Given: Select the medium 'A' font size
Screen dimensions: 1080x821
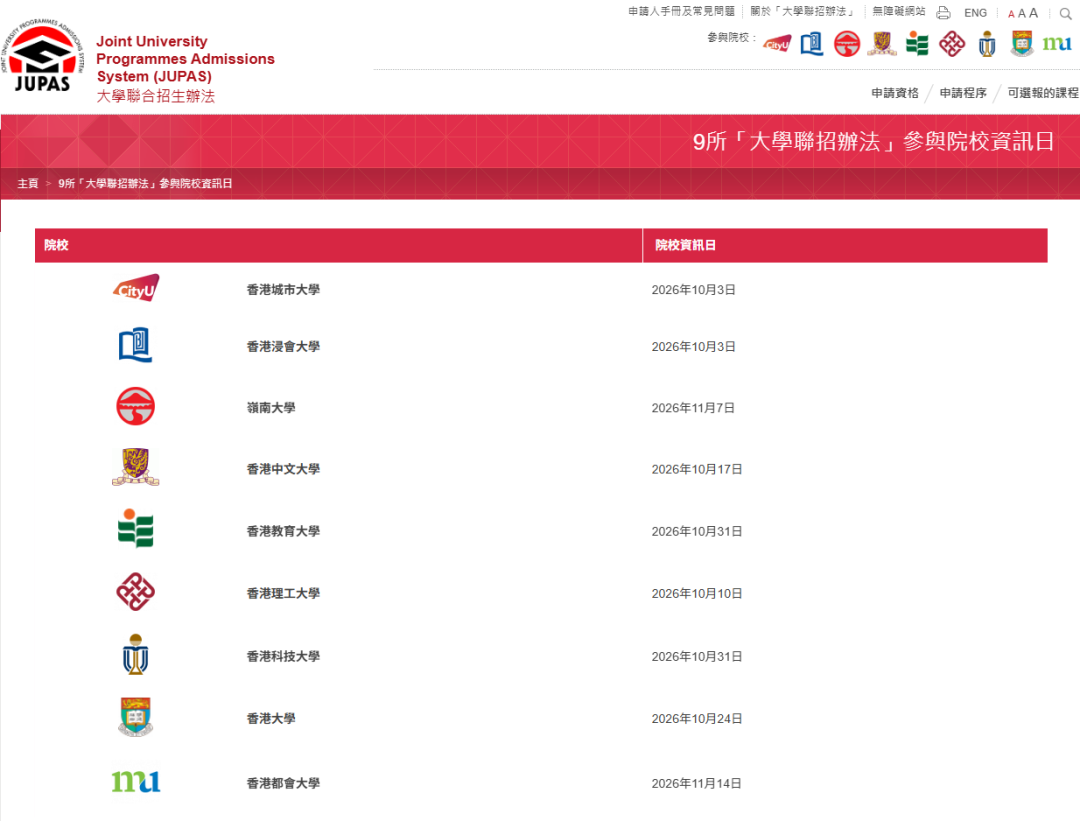Looking at the screenshot, I should click(x=1021, y=13).
